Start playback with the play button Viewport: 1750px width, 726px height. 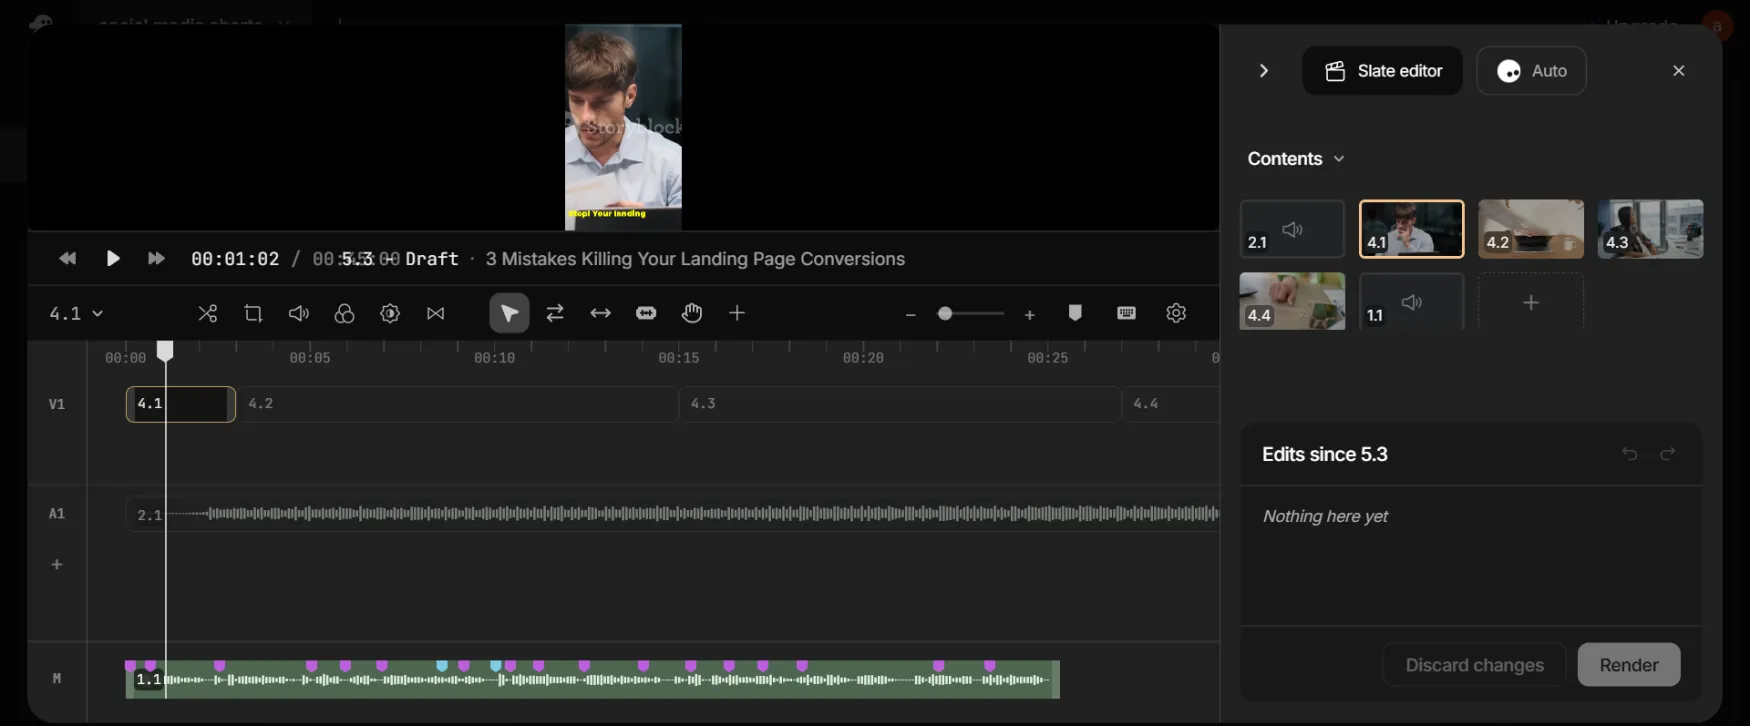point(113,259)
